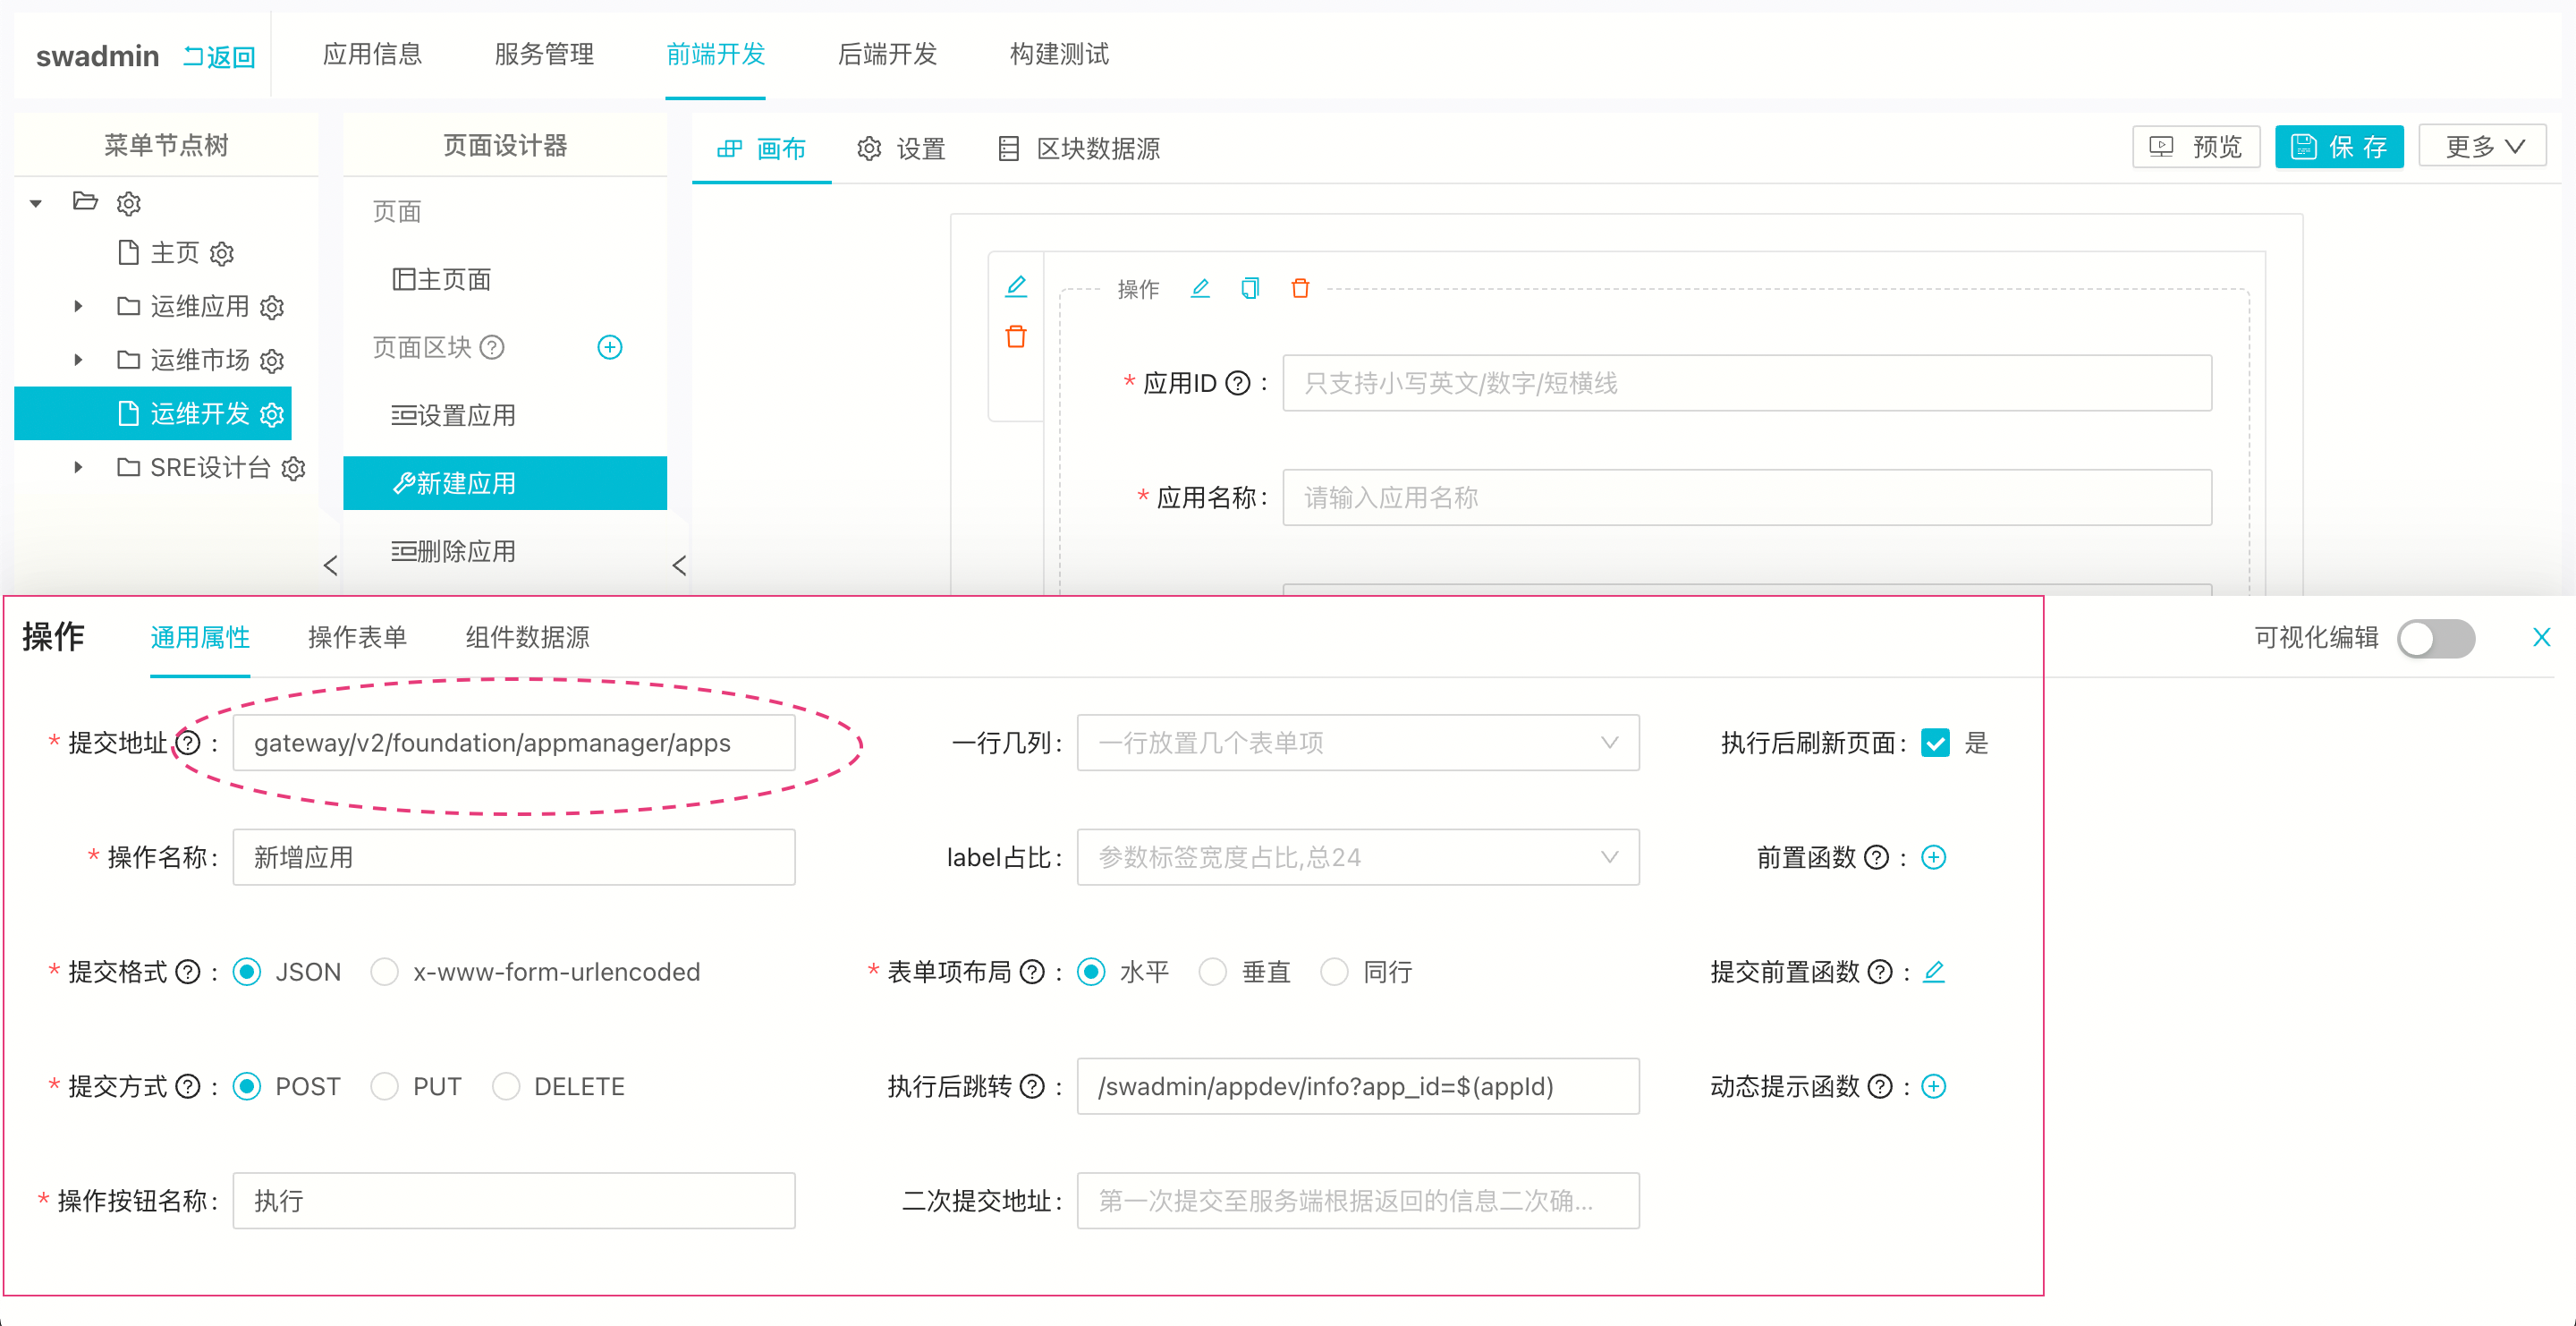Screen dimensions: 2576x1326
Task: Open the label占比 dropdown
Action: coord(1357,857)
